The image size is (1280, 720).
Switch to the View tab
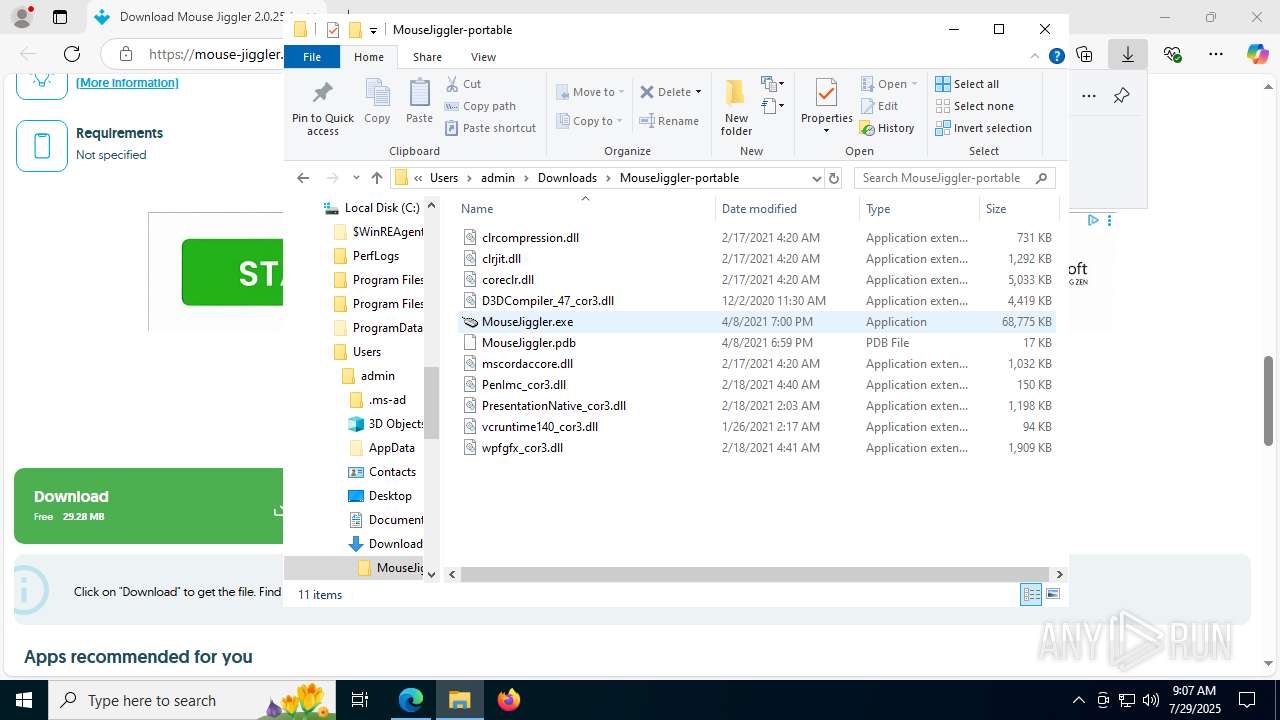click(x=483, y=57)
